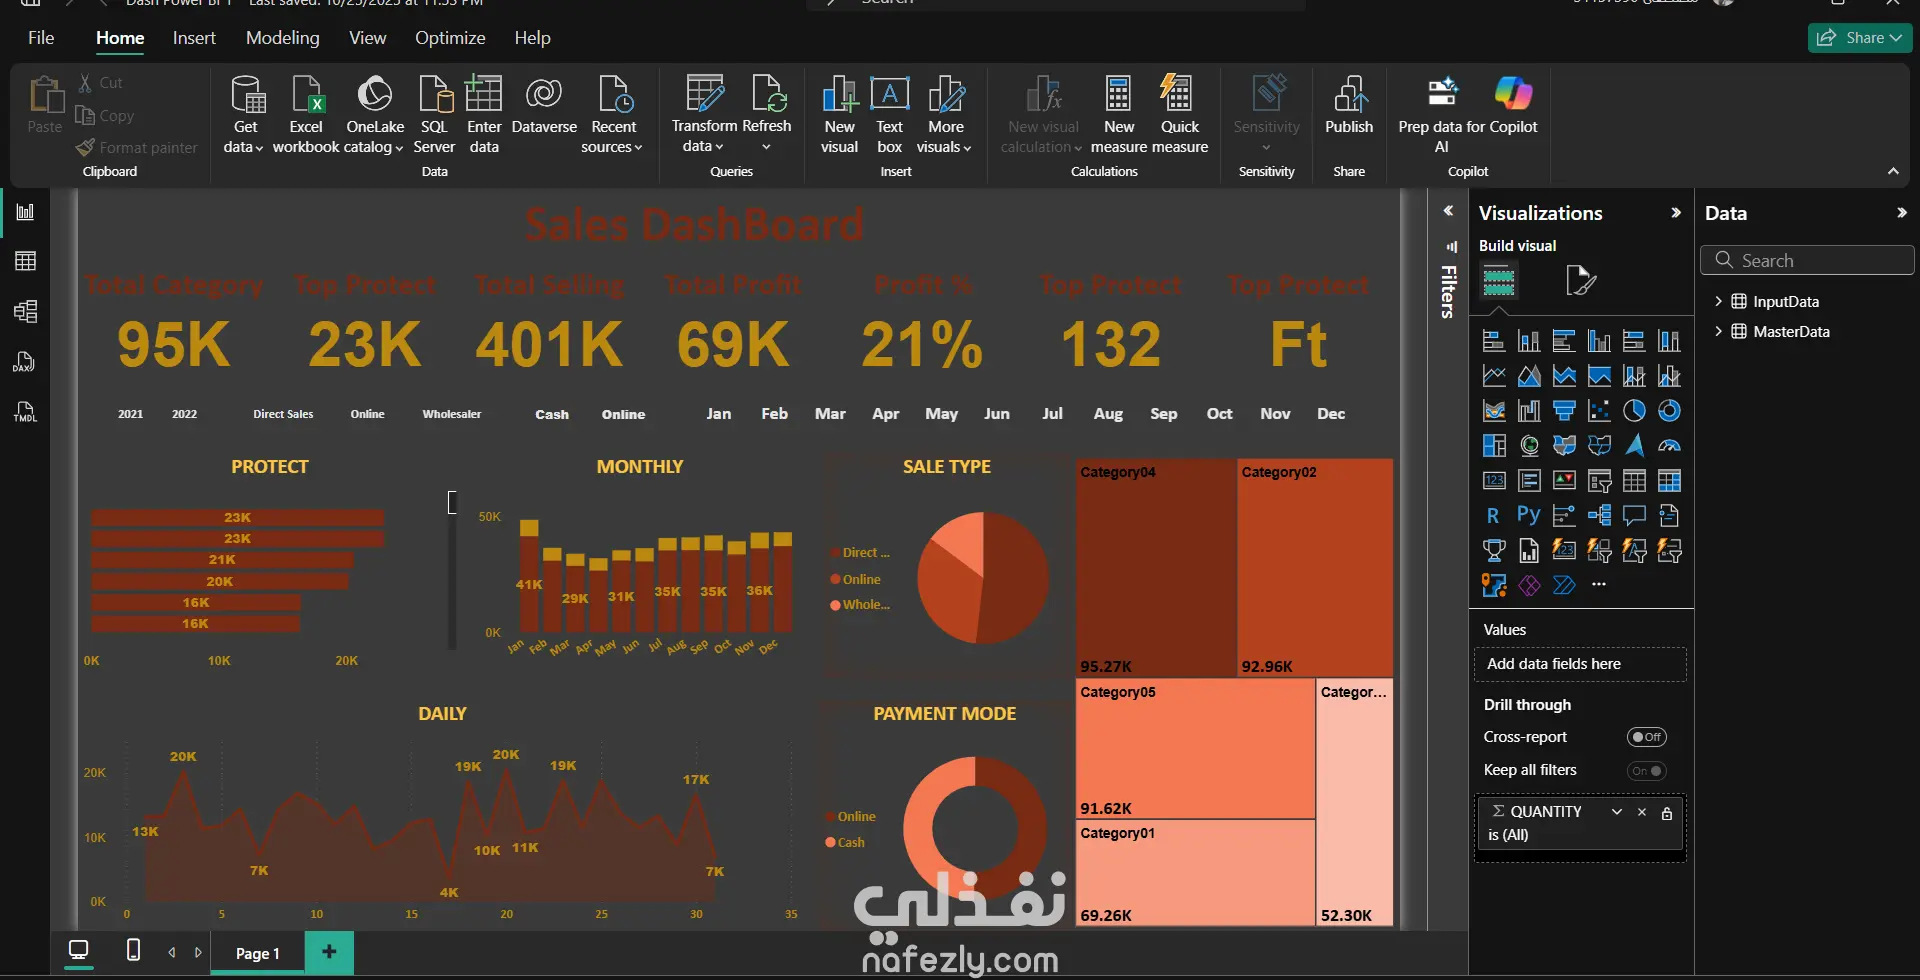Switch to the Insert ribbon tab

click(194, 38)
